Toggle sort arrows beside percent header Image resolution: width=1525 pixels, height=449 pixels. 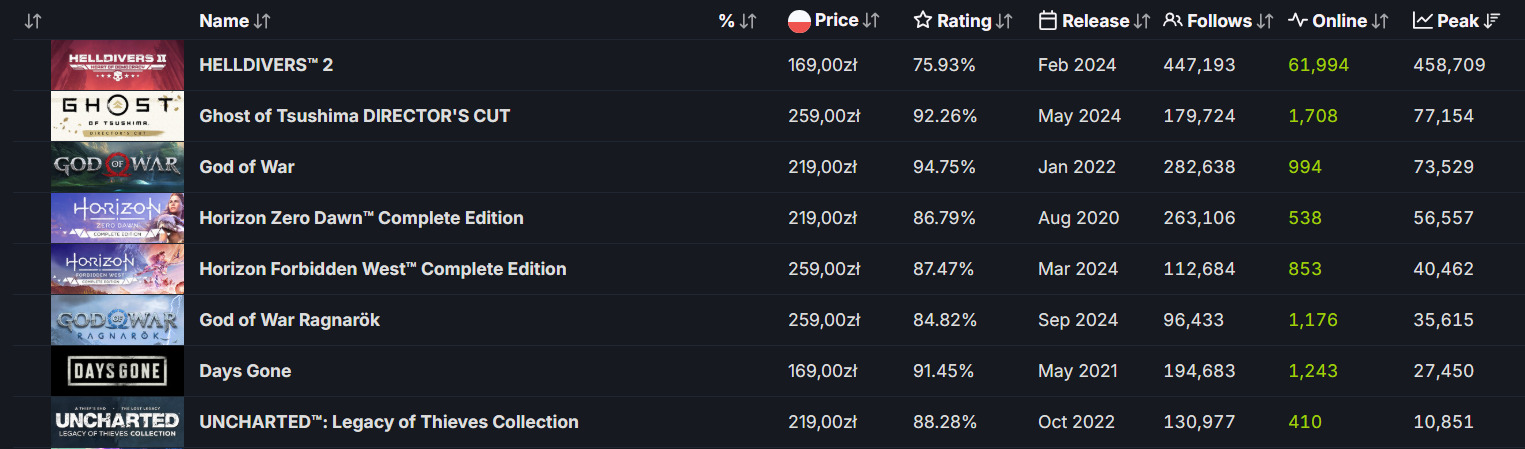click(747, 21)
